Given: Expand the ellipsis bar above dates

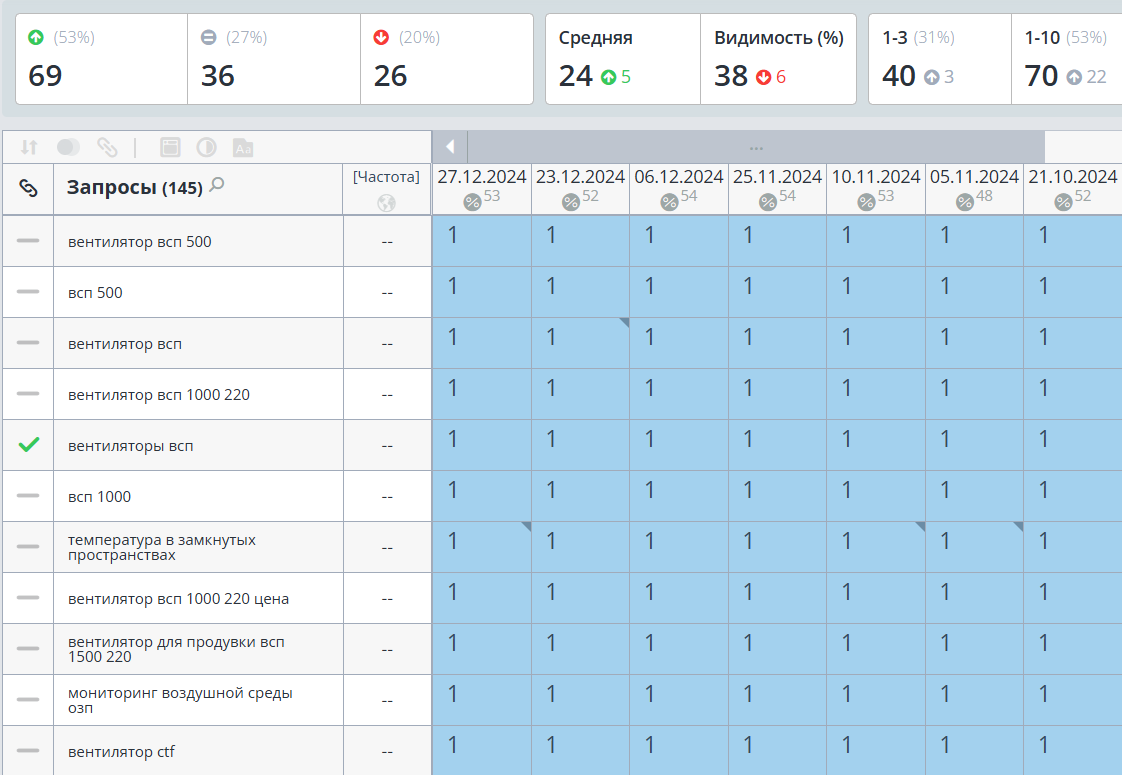Looking at the screenshot, I should tap(756, 147).
